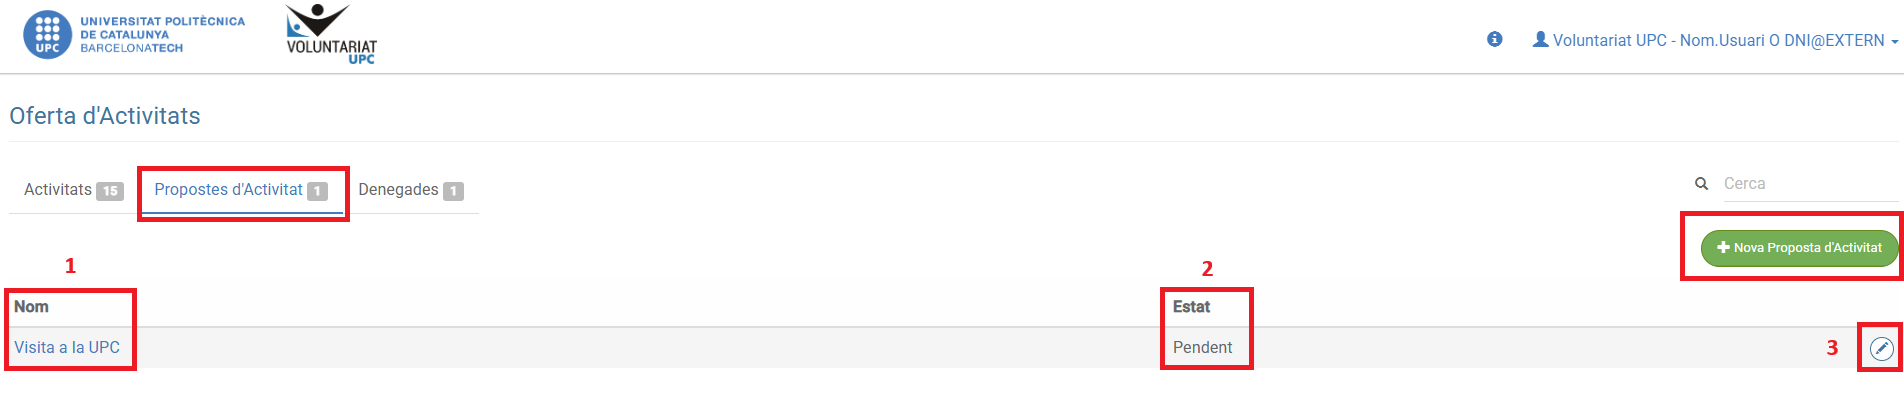Click the Pendent status cell
Viewport: 1904px width, 409px height.
click(1202, 348)
